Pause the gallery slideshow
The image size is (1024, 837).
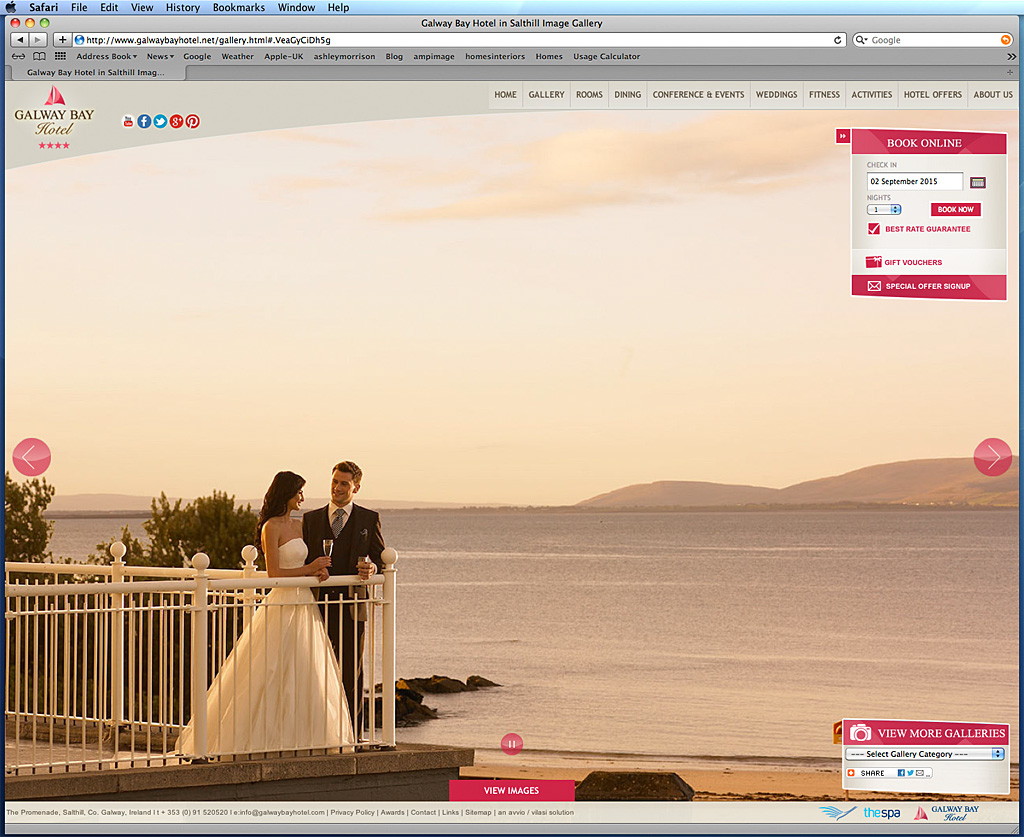pos(512,743)
